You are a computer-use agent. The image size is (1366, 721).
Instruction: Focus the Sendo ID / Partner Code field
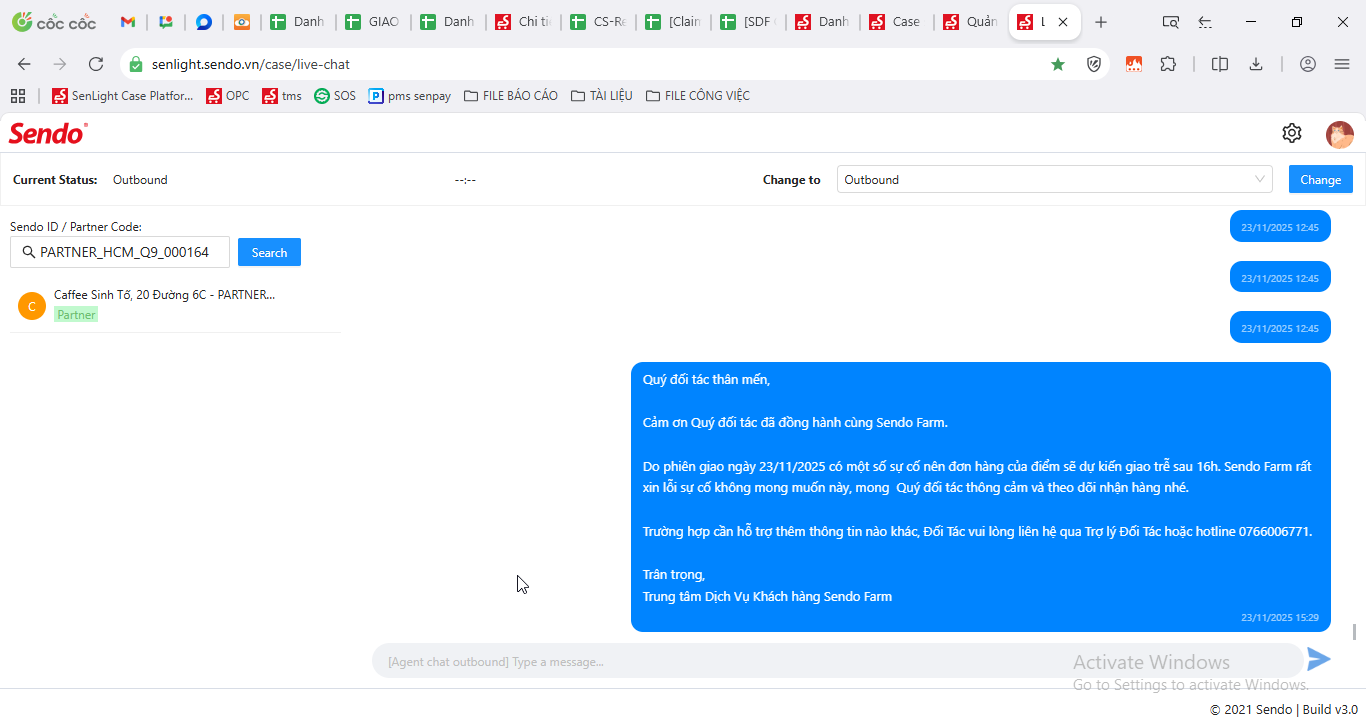coord(120,252)
